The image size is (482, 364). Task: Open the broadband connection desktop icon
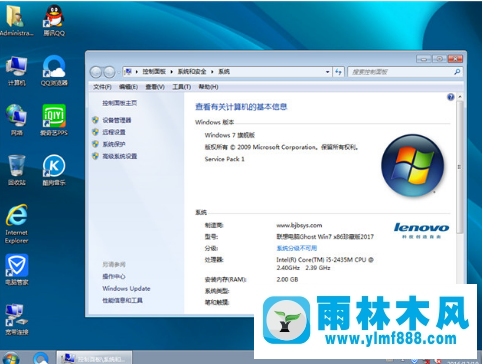point(17,319)
